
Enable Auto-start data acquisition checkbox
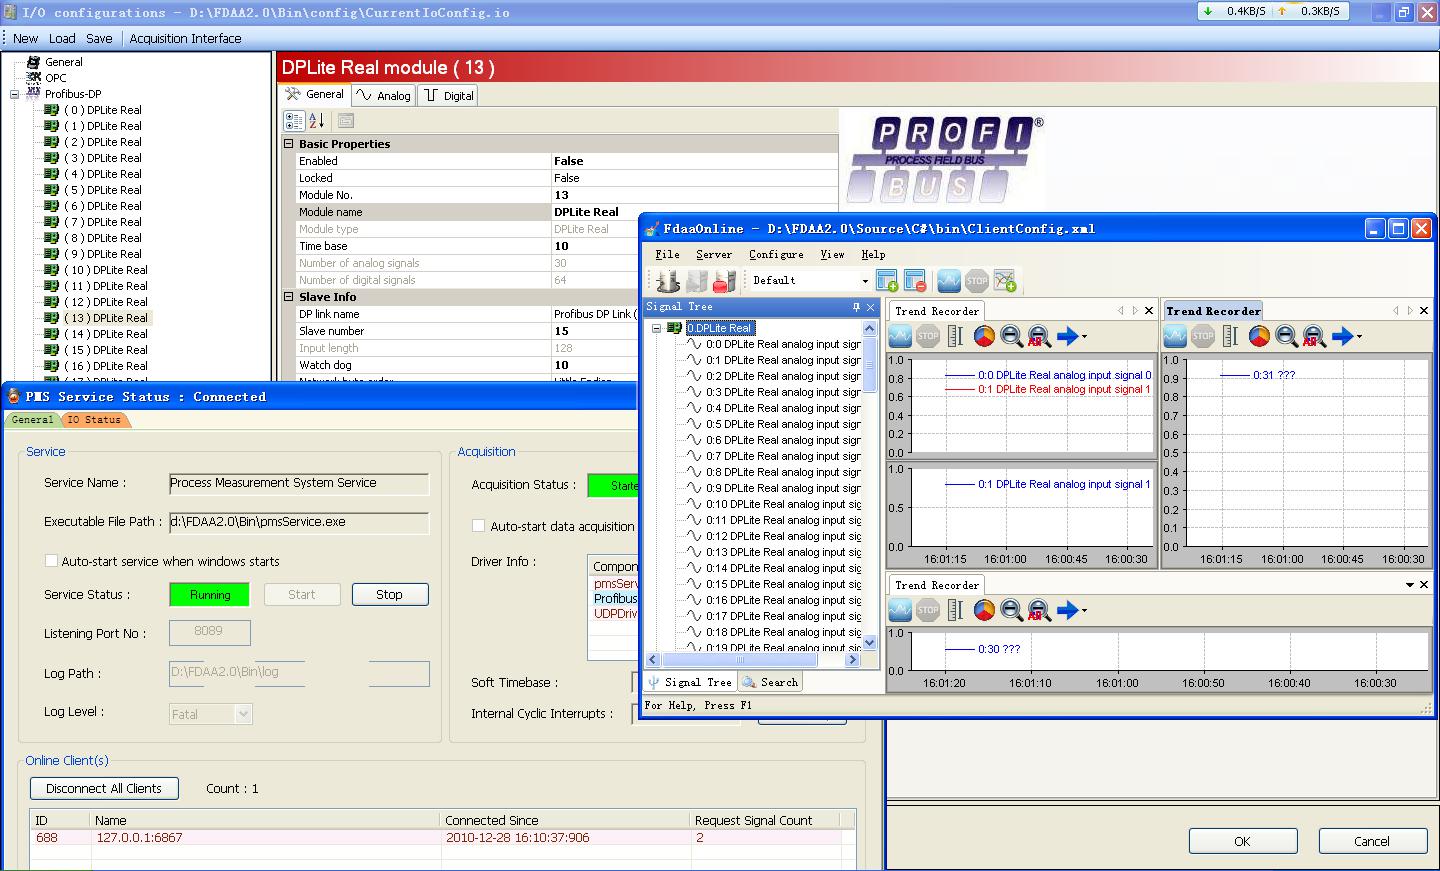pos(478,526)
